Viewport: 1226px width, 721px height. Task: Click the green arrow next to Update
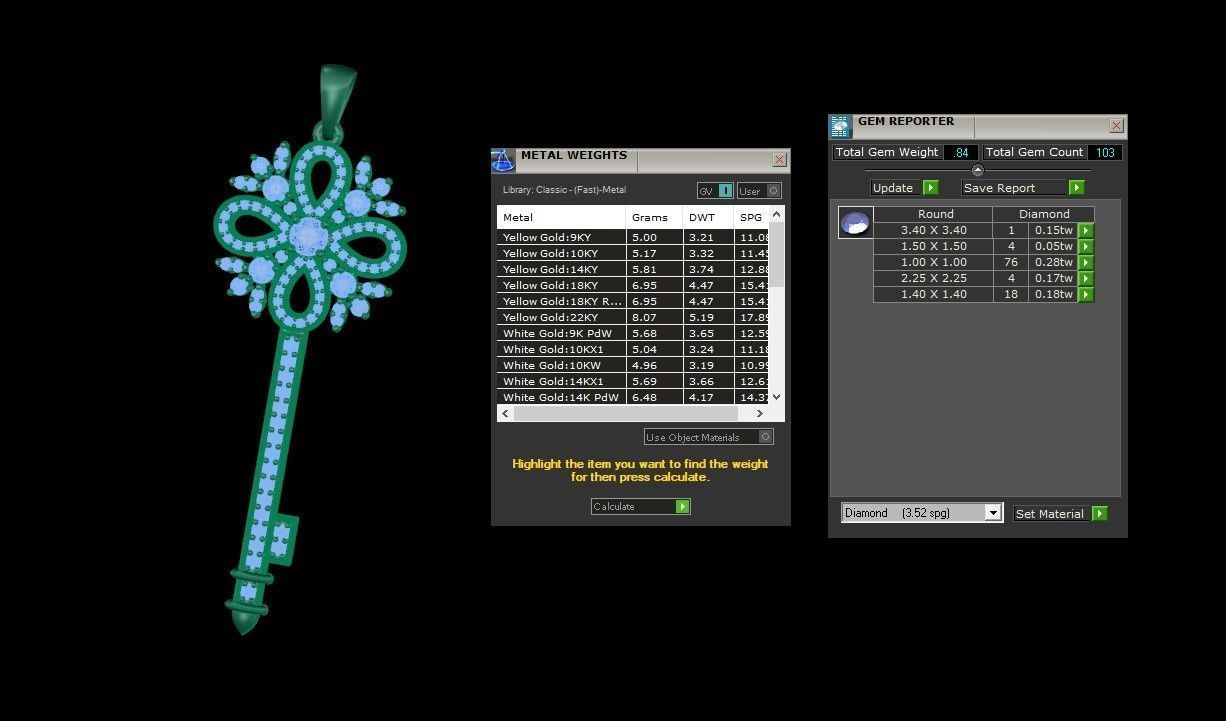tap(930, 188)
